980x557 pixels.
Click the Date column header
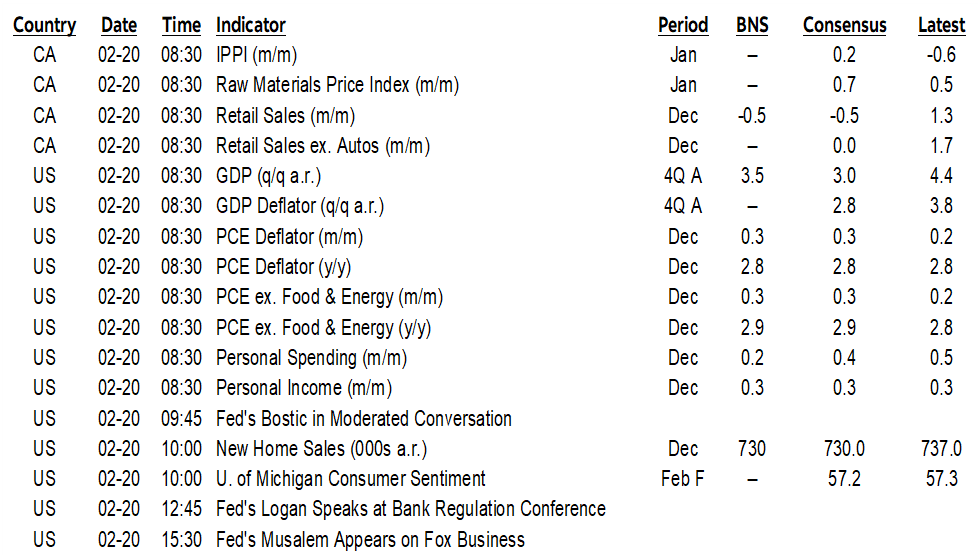coord(119,25)
